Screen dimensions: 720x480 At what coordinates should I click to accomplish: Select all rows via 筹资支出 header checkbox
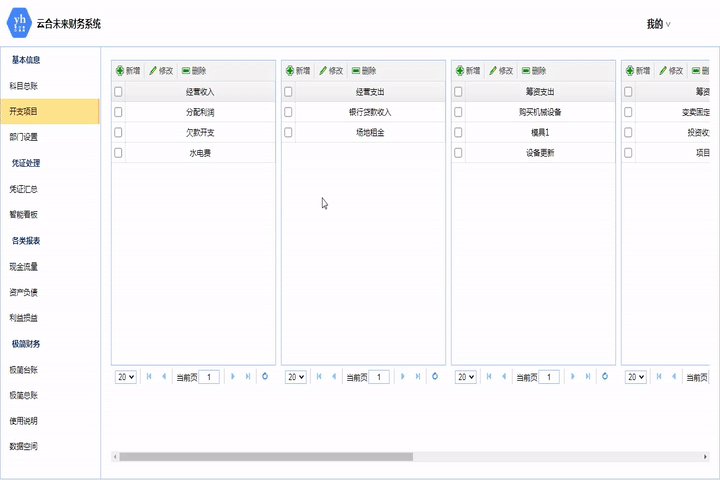(x=458, y=91)
